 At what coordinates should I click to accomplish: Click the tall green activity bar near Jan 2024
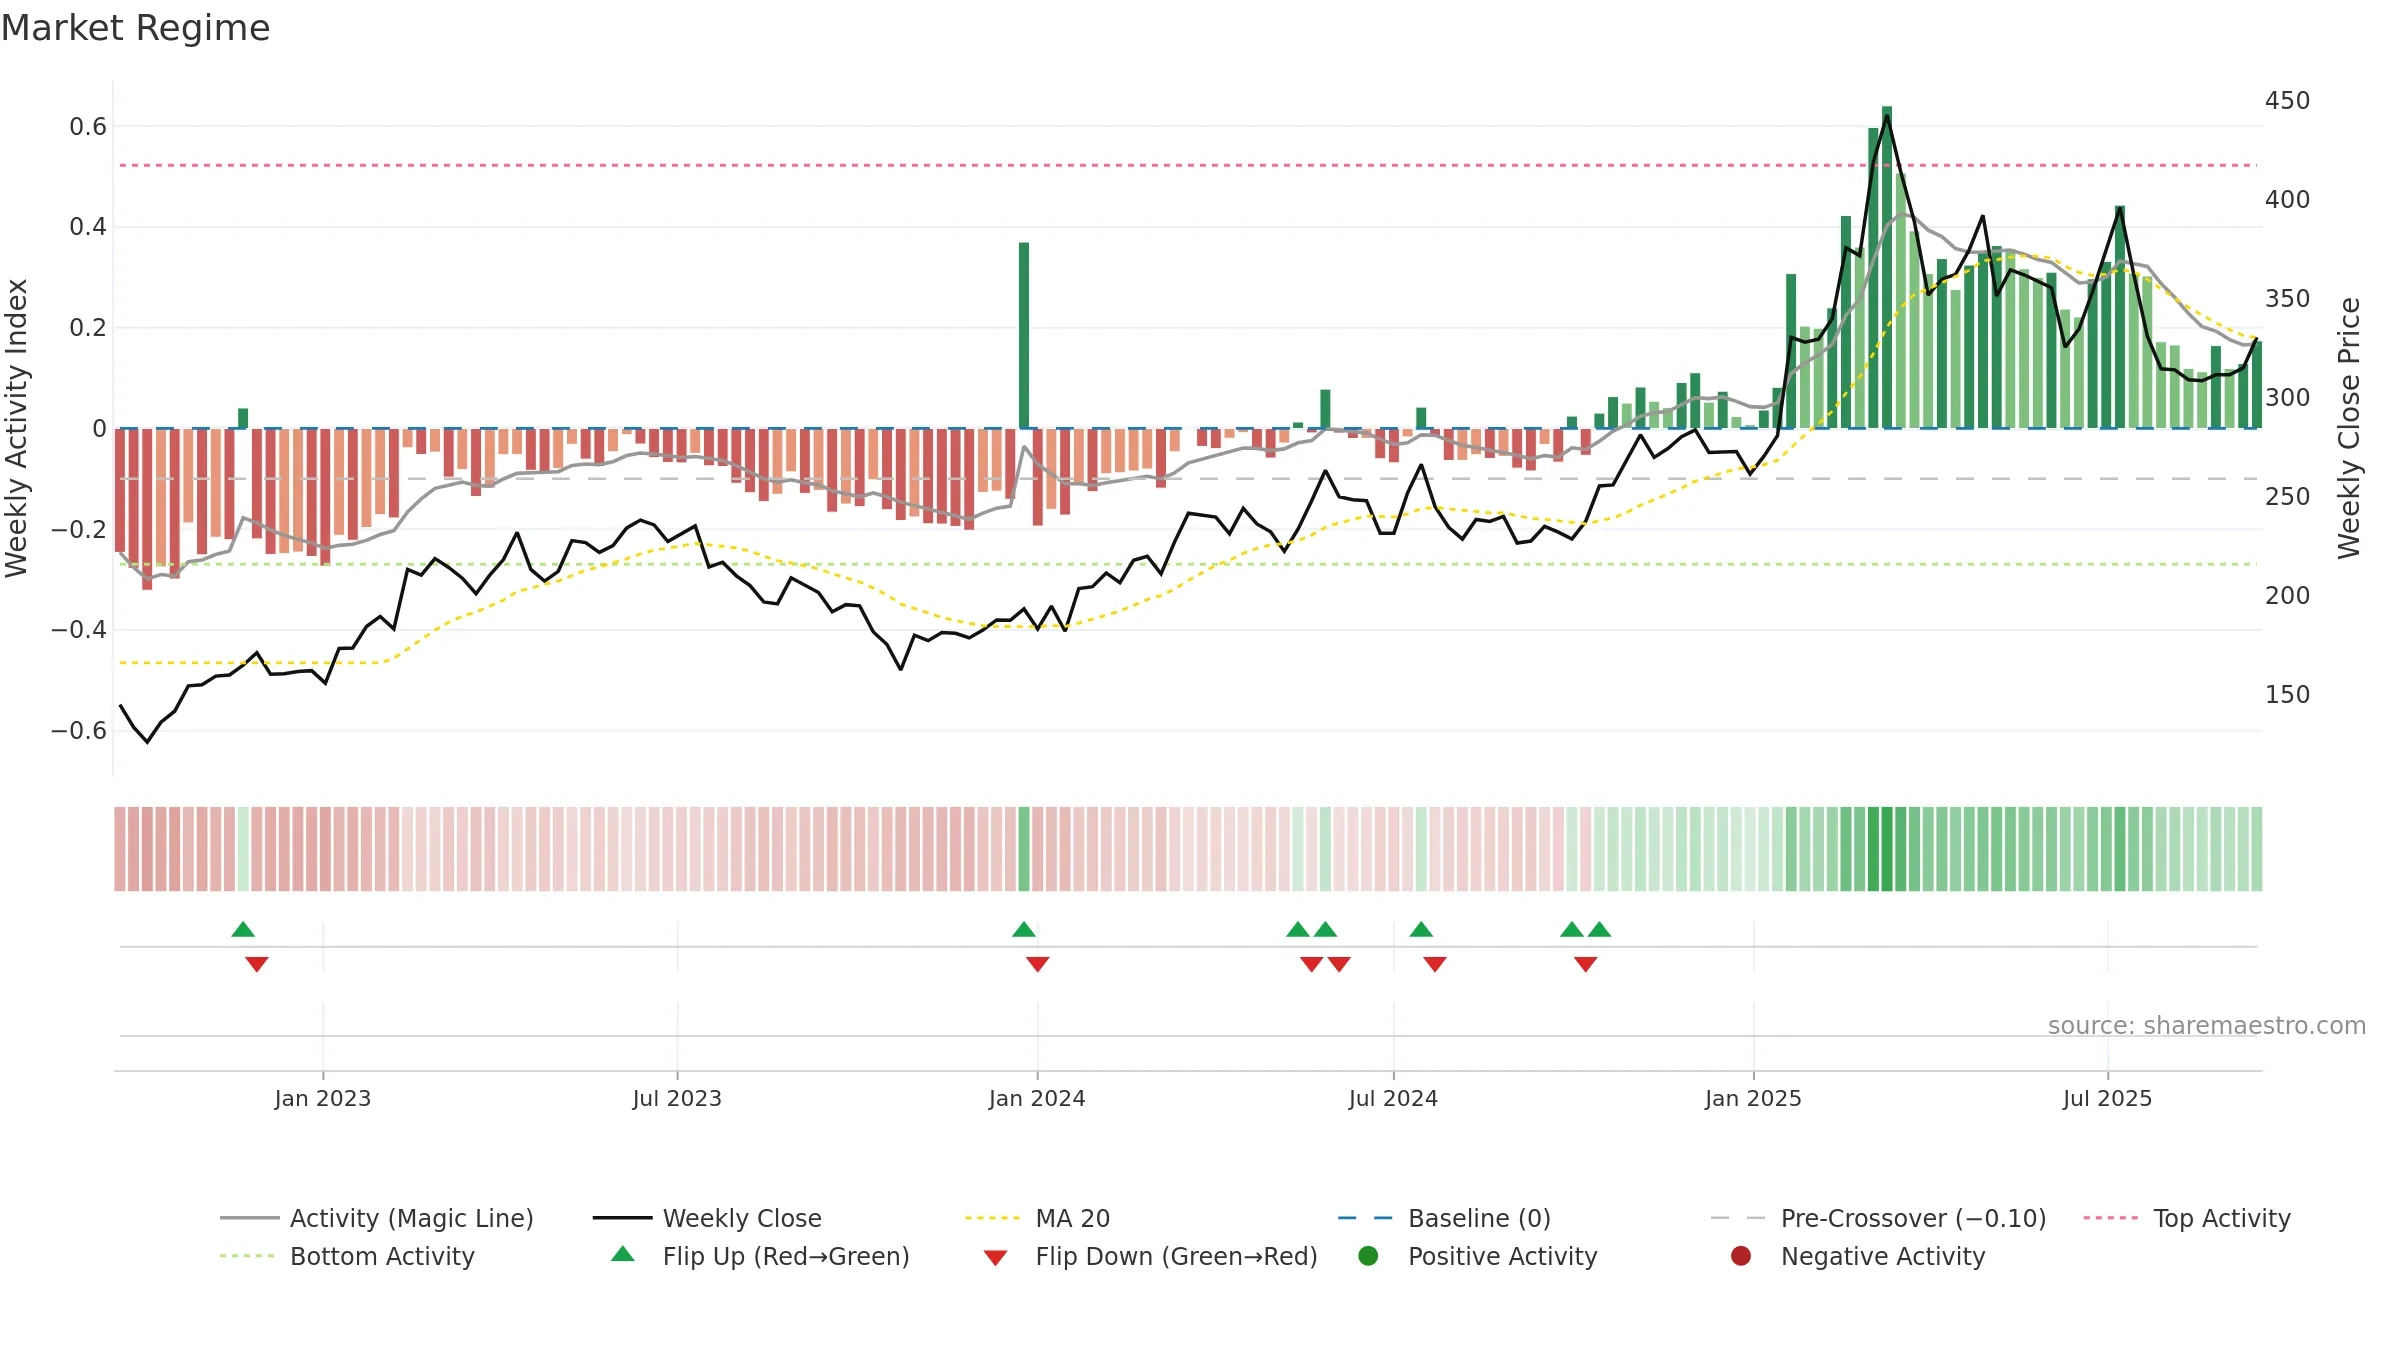[x=1024, y=335]
